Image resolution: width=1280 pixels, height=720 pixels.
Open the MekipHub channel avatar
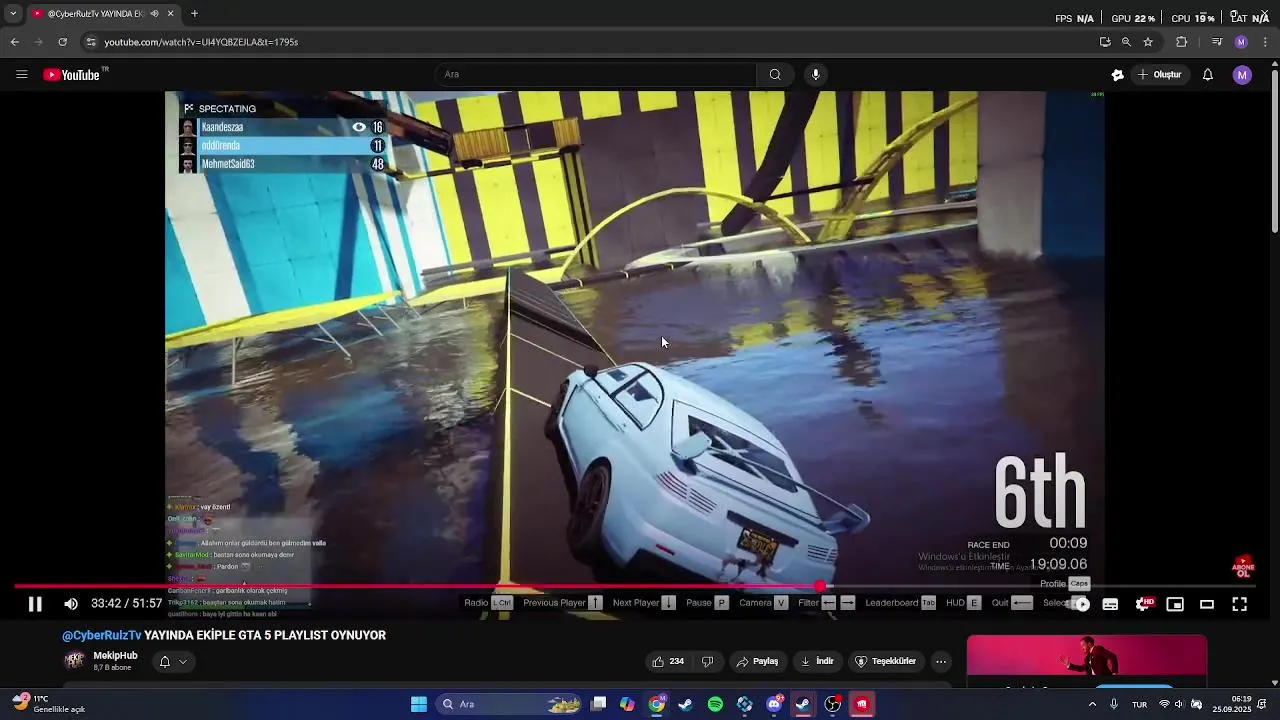[x=74, y=660]
